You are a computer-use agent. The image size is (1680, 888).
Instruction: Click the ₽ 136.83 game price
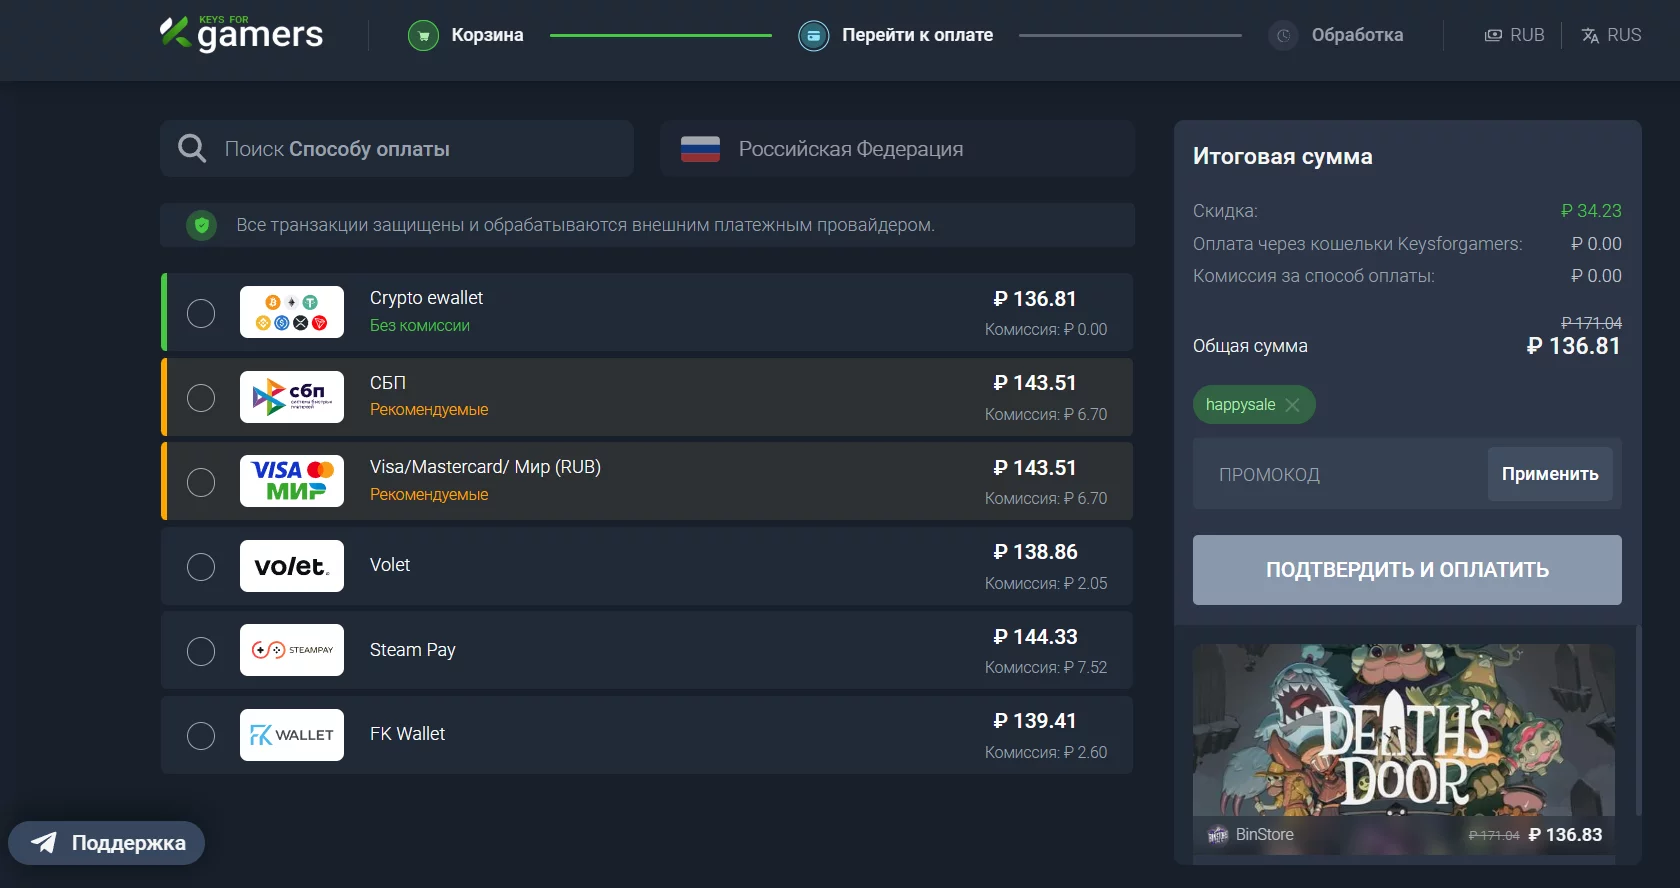click(1565, 835)
